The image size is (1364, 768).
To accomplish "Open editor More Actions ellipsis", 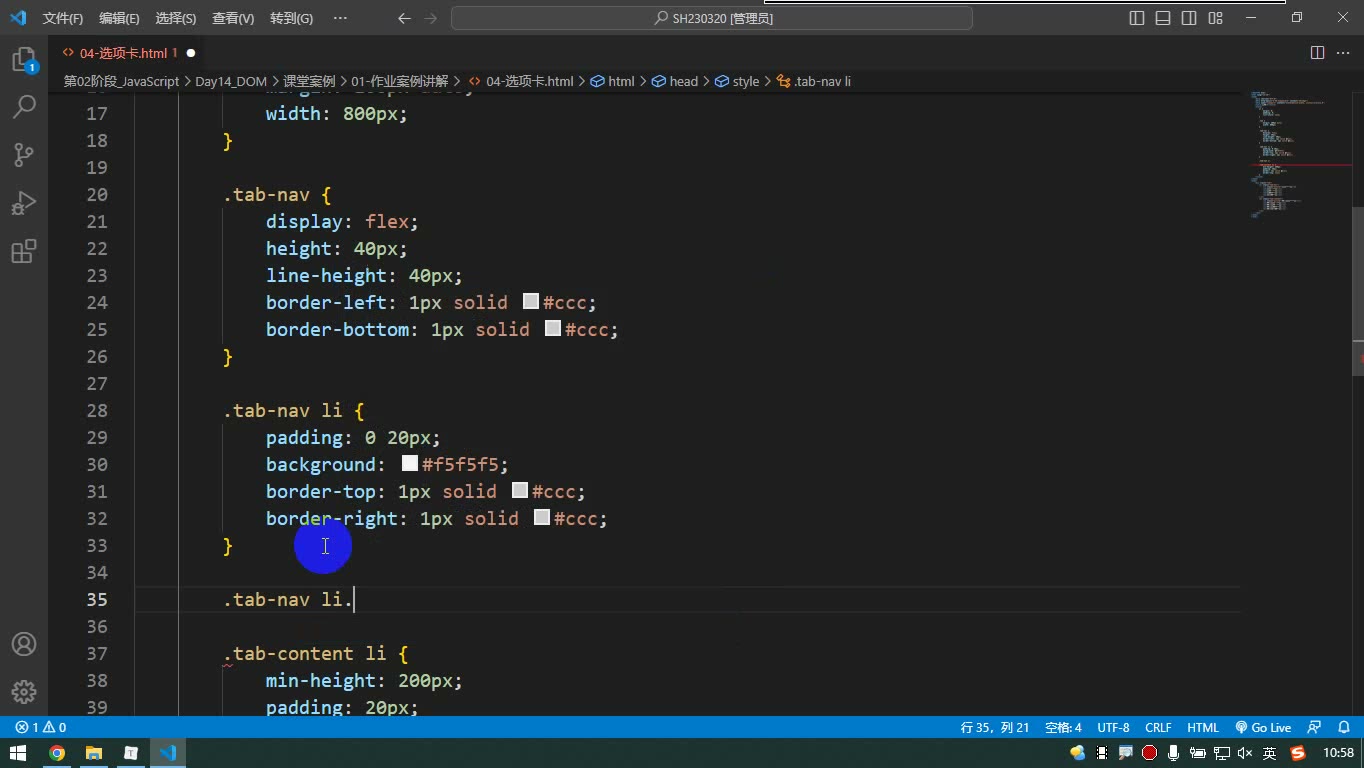I will pos(1344,53).
